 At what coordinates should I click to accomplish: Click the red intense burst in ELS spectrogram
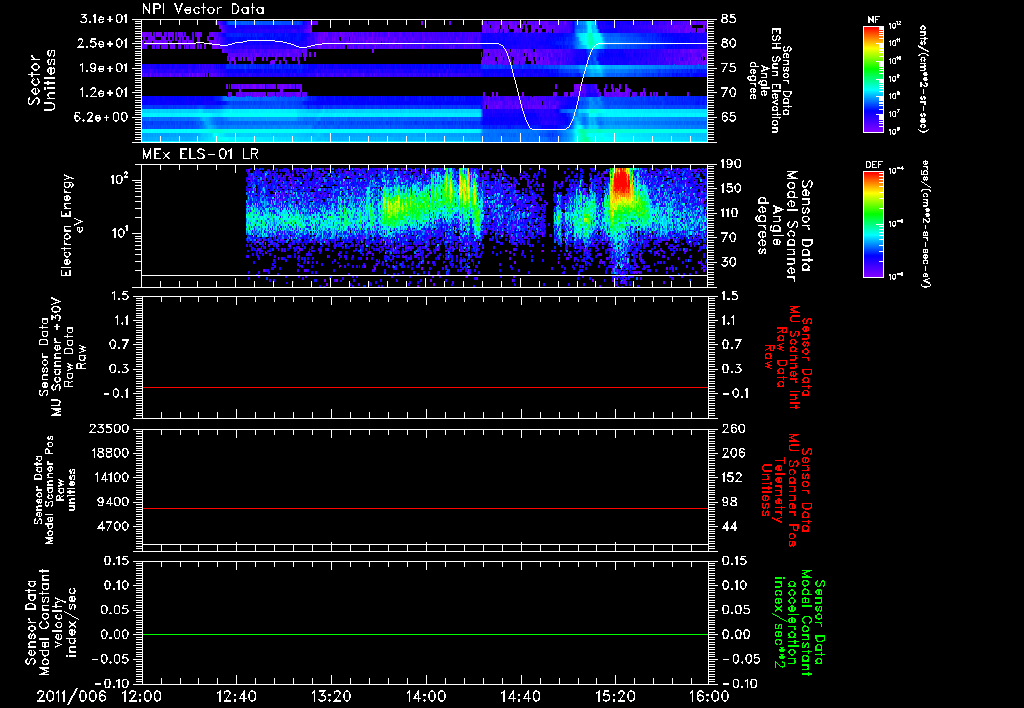pyautogui.click(x=621, y=181)
